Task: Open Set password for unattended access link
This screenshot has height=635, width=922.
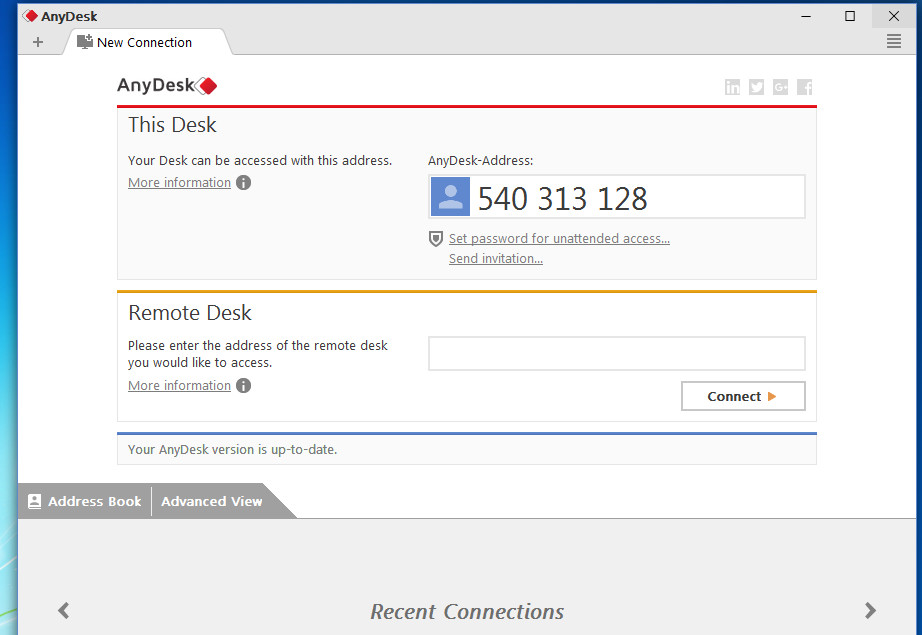Action: [559, 239]
